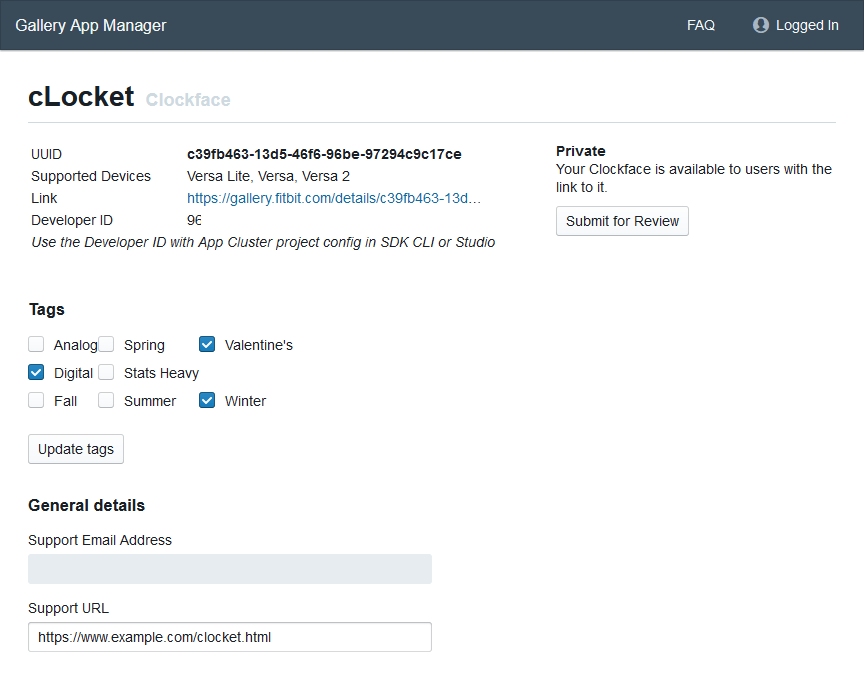Disable the Winter tag checkbox
Screen dimensions: 864x687
point(207,400)
